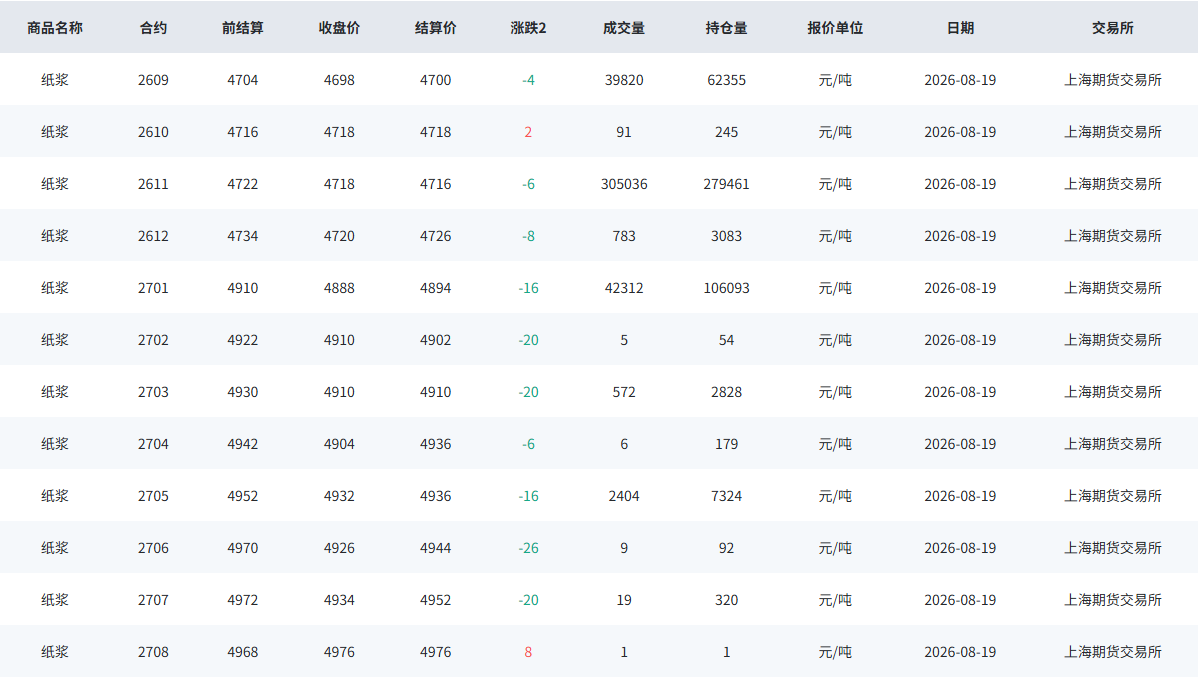Click open interest 279461
The height and width of the screenshot is (677, 1204).
coord(726,184)
